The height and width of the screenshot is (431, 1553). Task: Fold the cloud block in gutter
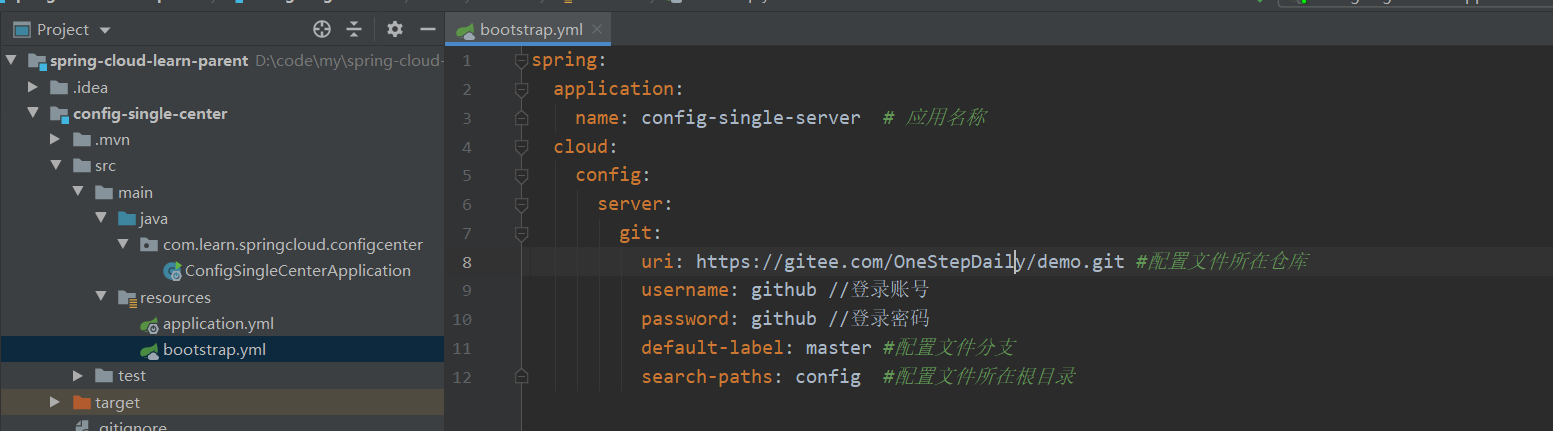click(520, 147)
